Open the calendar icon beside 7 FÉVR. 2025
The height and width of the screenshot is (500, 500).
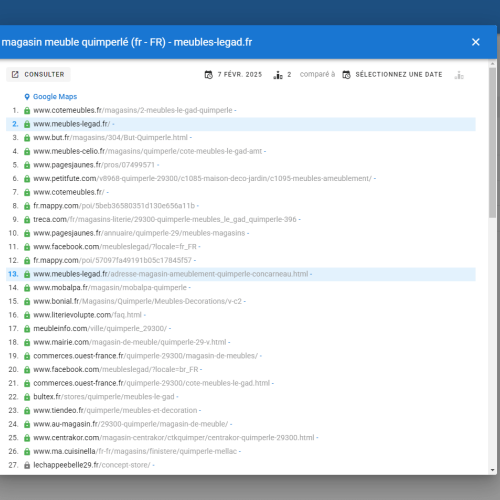click(x=209, y=75)
